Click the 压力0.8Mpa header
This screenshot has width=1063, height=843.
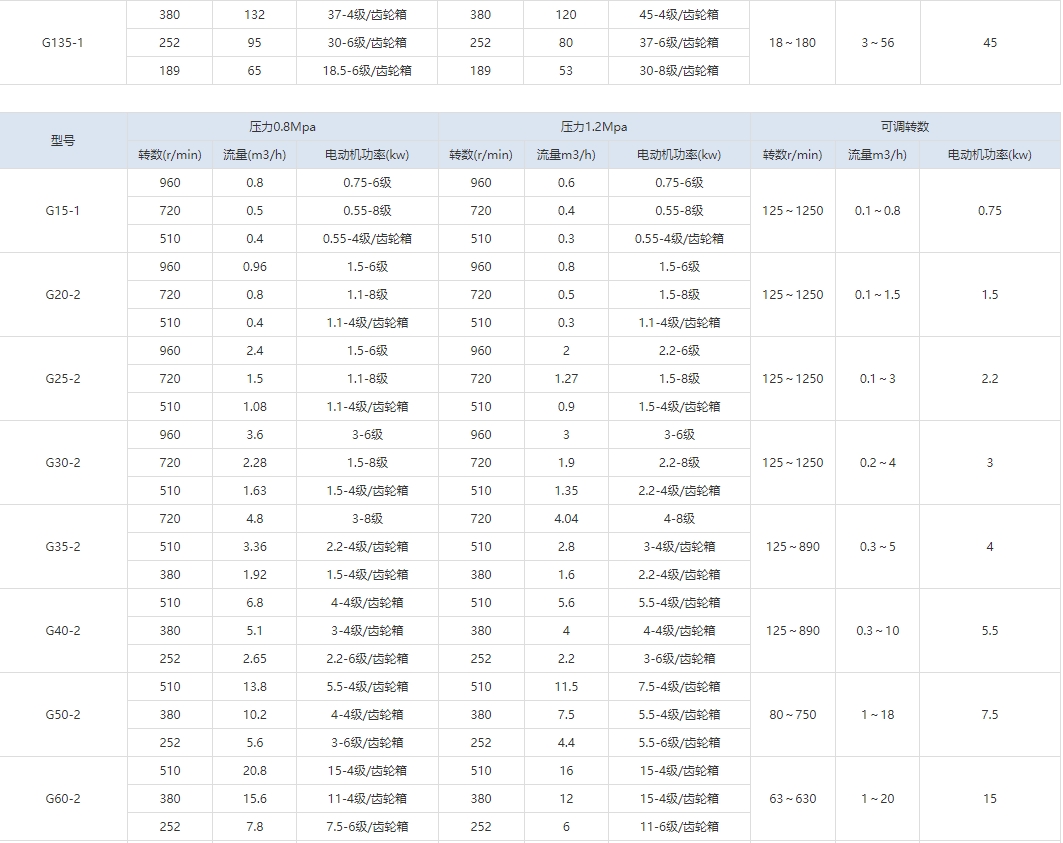point(282,127)
